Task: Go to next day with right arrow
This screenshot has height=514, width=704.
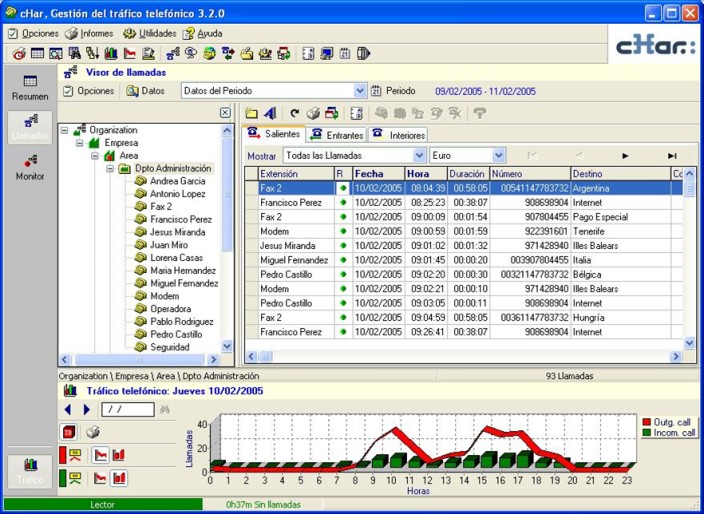Action: tap(87, 409)
